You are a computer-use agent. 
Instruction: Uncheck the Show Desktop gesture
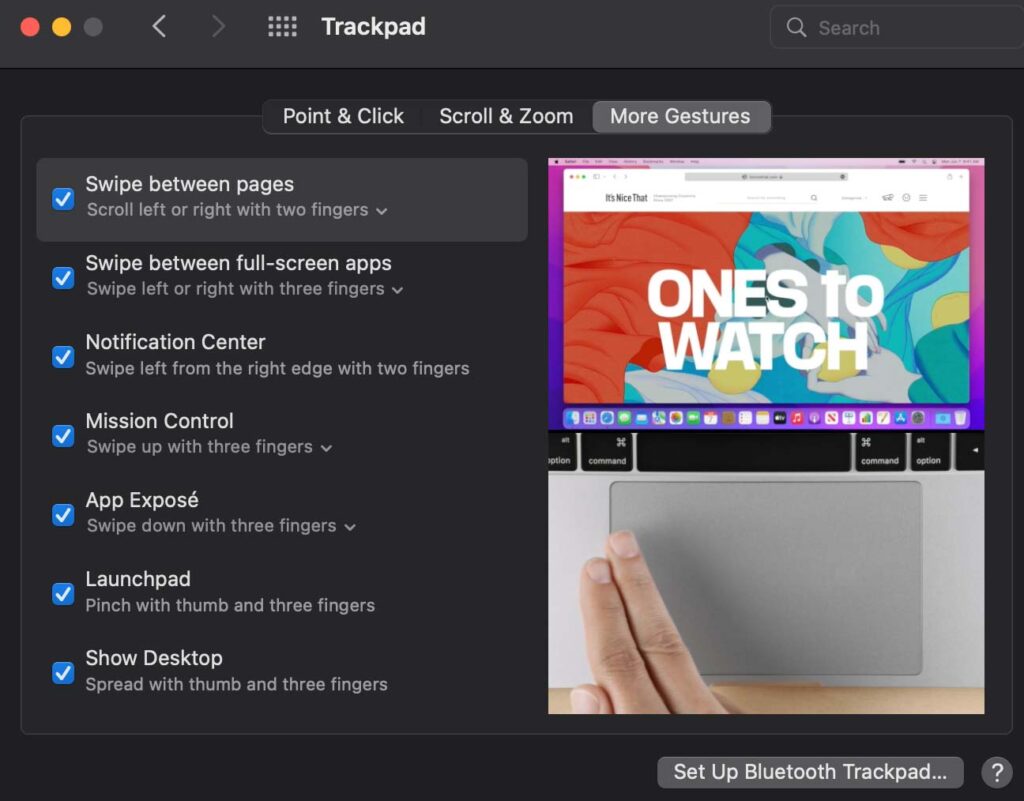click(x=63, y=672)
